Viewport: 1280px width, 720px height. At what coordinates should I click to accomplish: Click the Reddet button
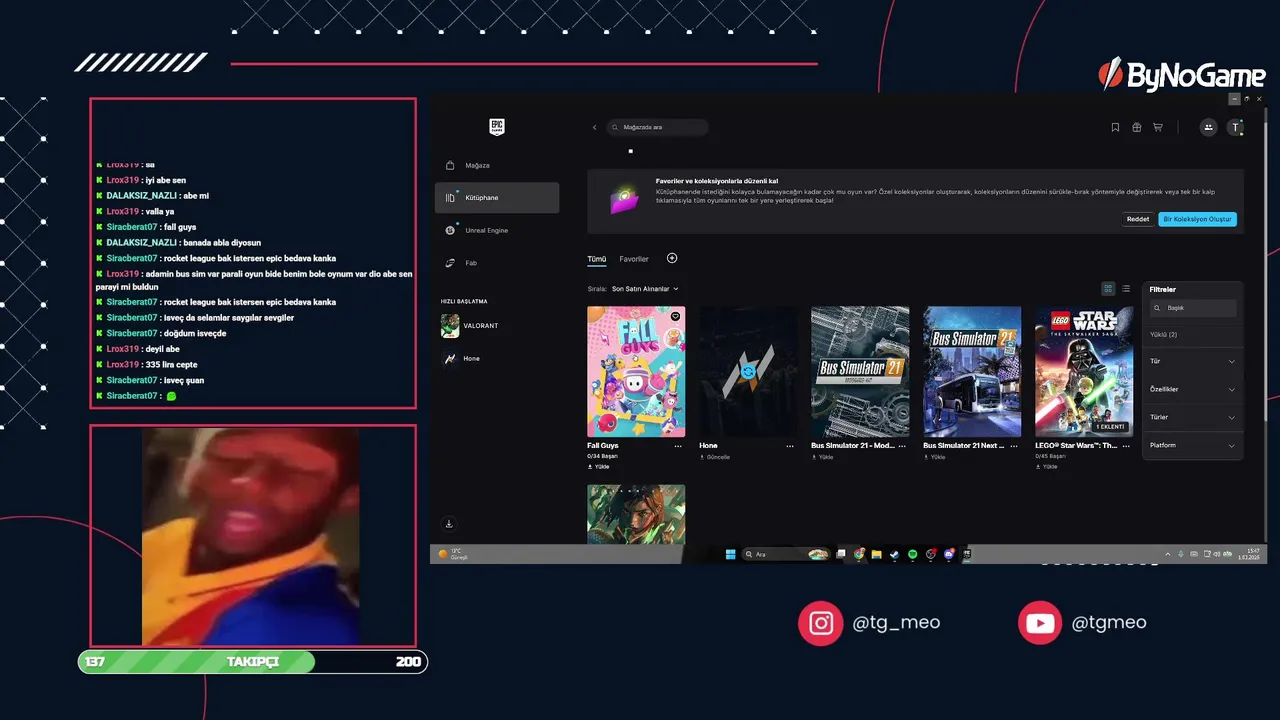[1138, 219]
